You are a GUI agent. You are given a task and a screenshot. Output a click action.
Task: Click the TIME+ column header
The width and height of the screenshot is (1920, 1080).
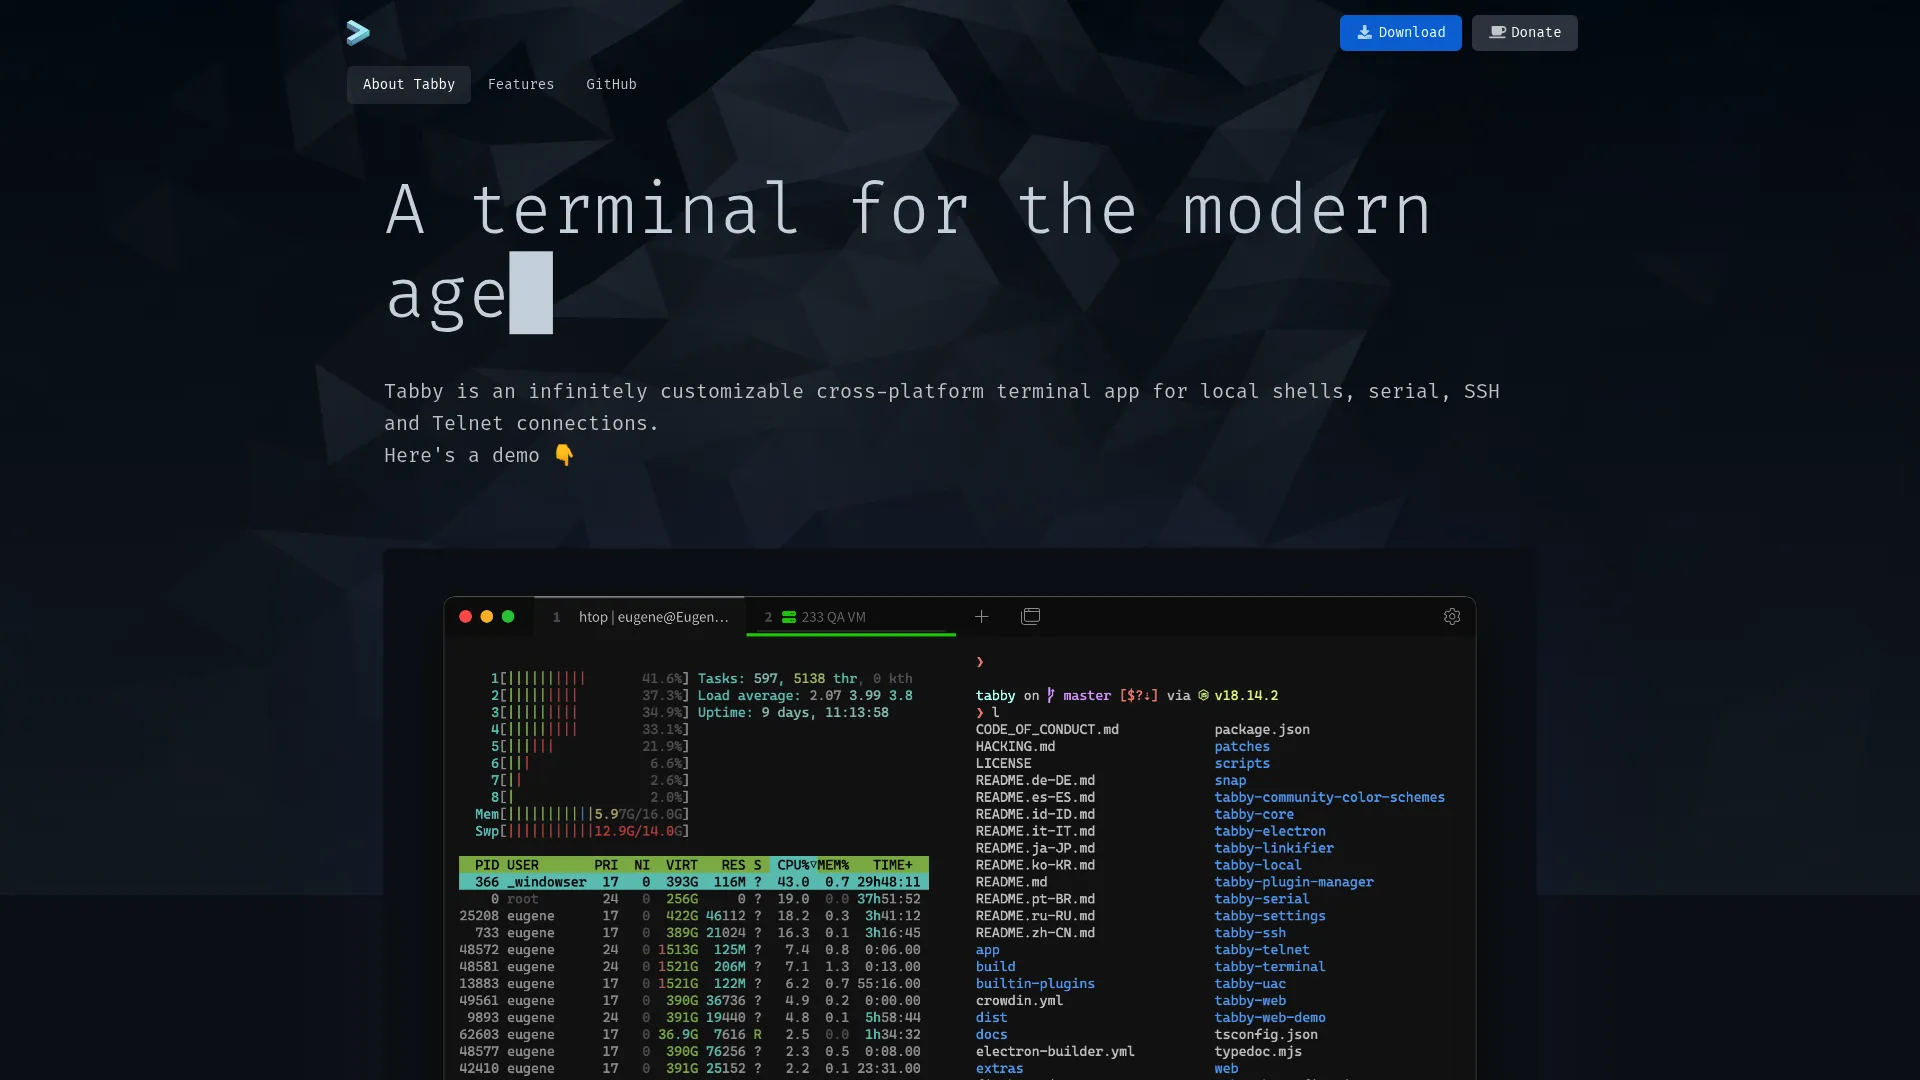(x=892, y=865)
